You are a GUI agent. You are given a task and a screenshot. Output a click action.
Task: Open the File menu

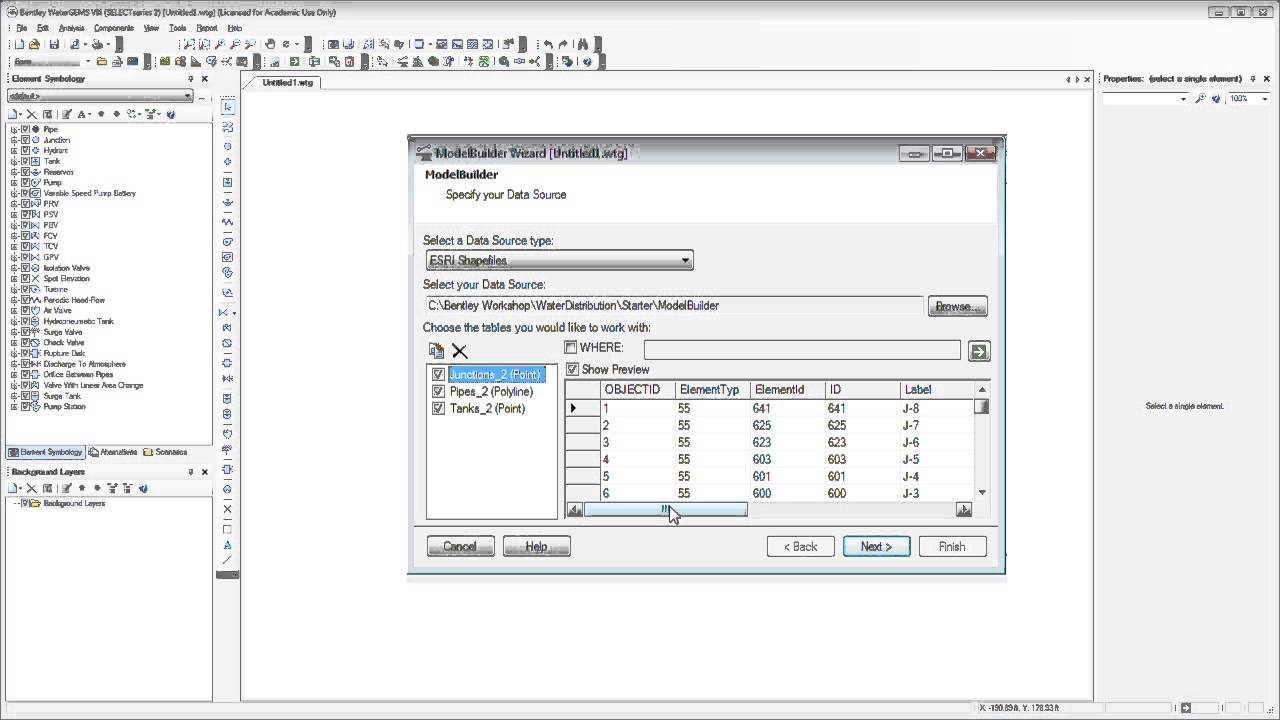click(21, 28)
